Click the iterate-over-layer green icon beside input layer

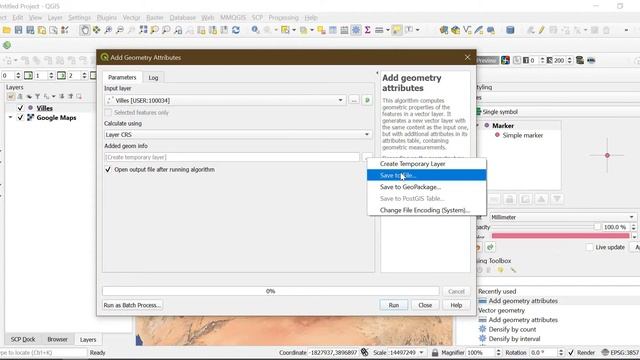coord(367,100)
